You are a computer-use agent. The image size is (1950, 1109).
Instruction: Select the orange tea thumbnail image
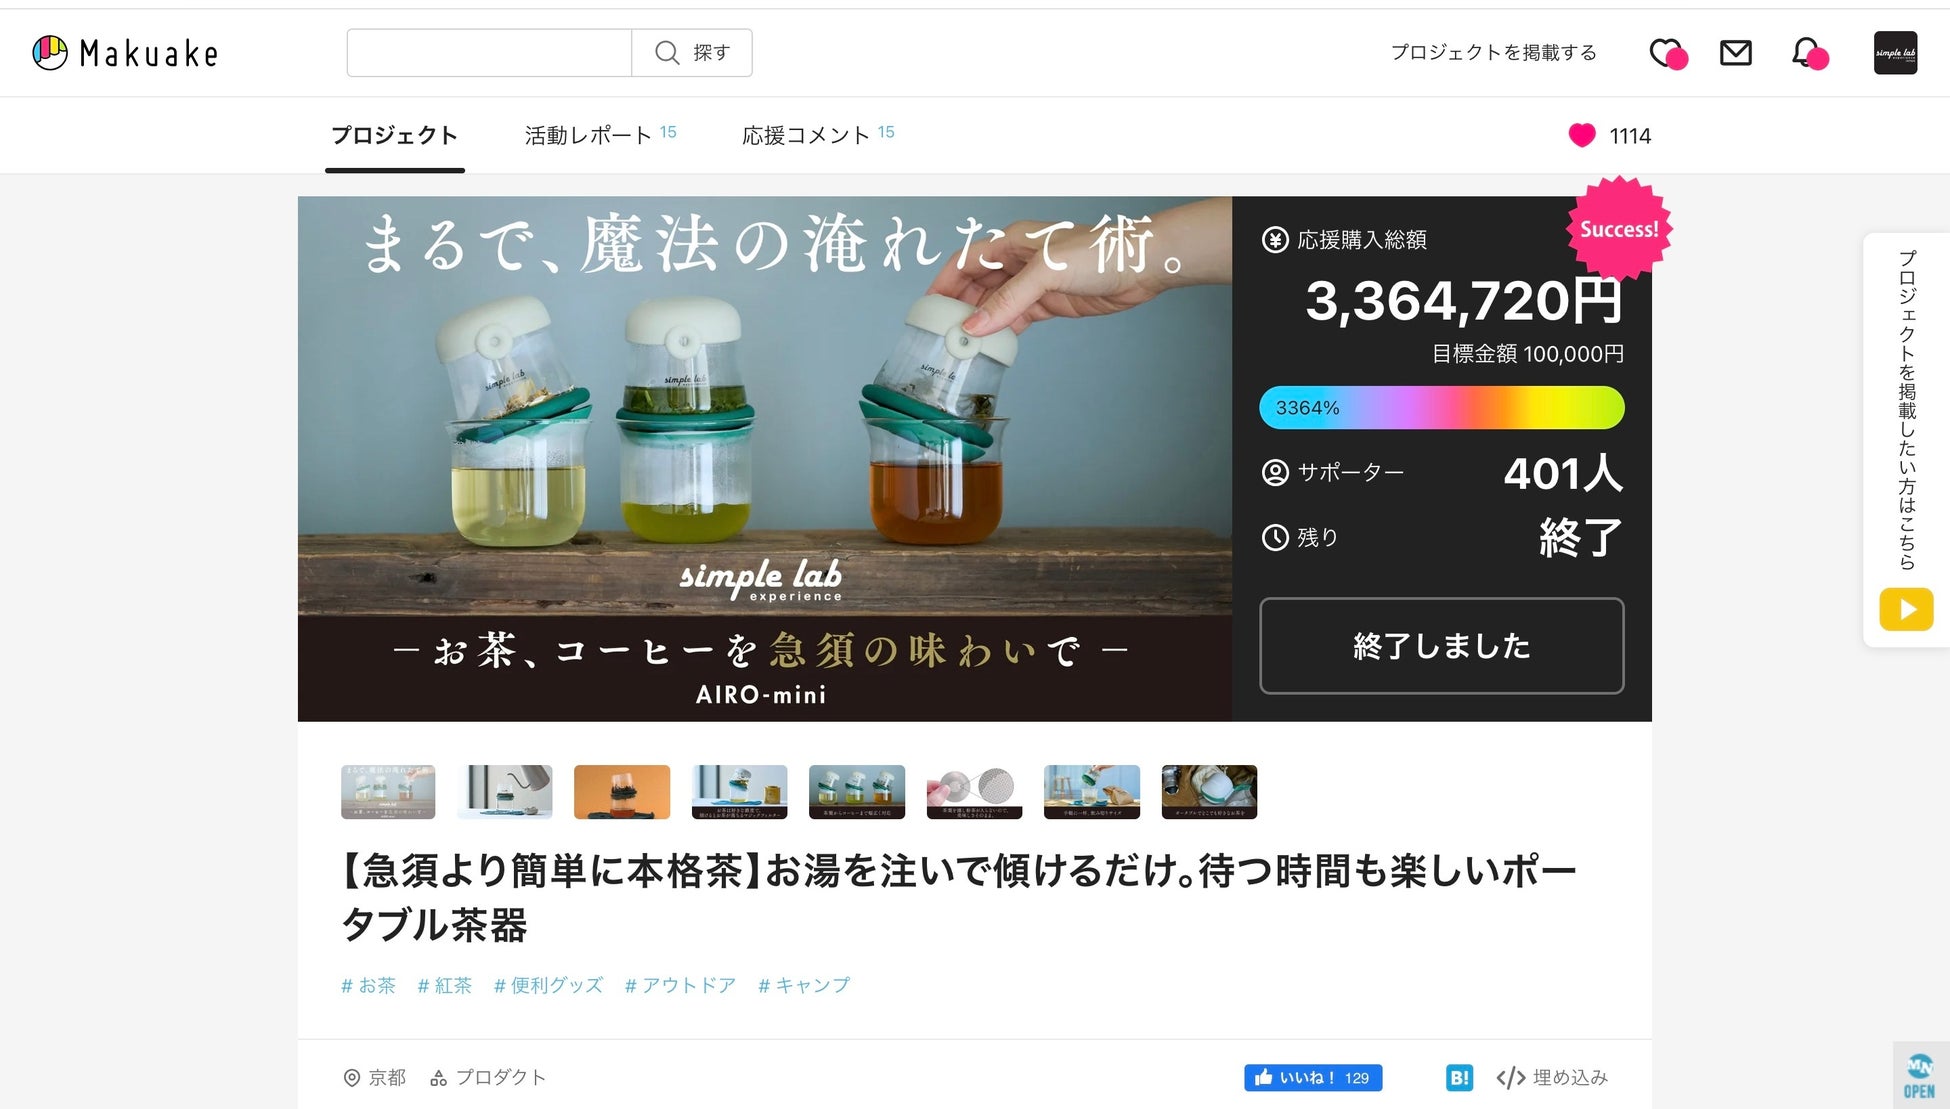pos(621,792)
